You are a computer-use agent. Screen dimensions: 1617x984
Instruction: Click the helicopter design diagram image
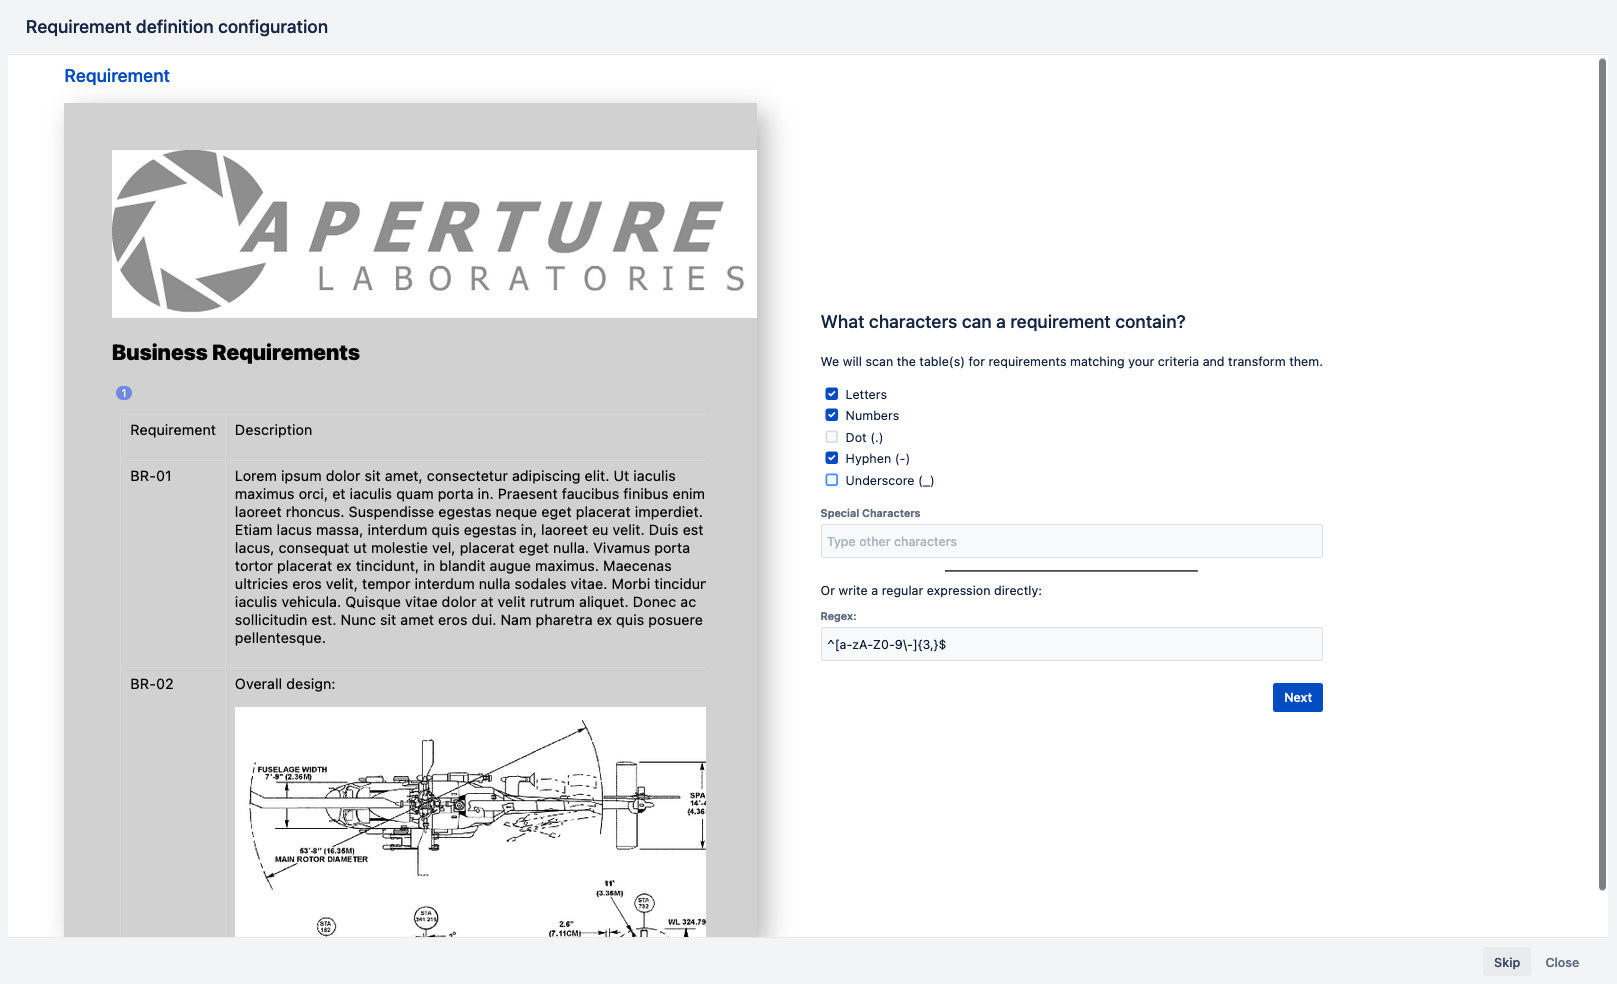pos(470,822)
